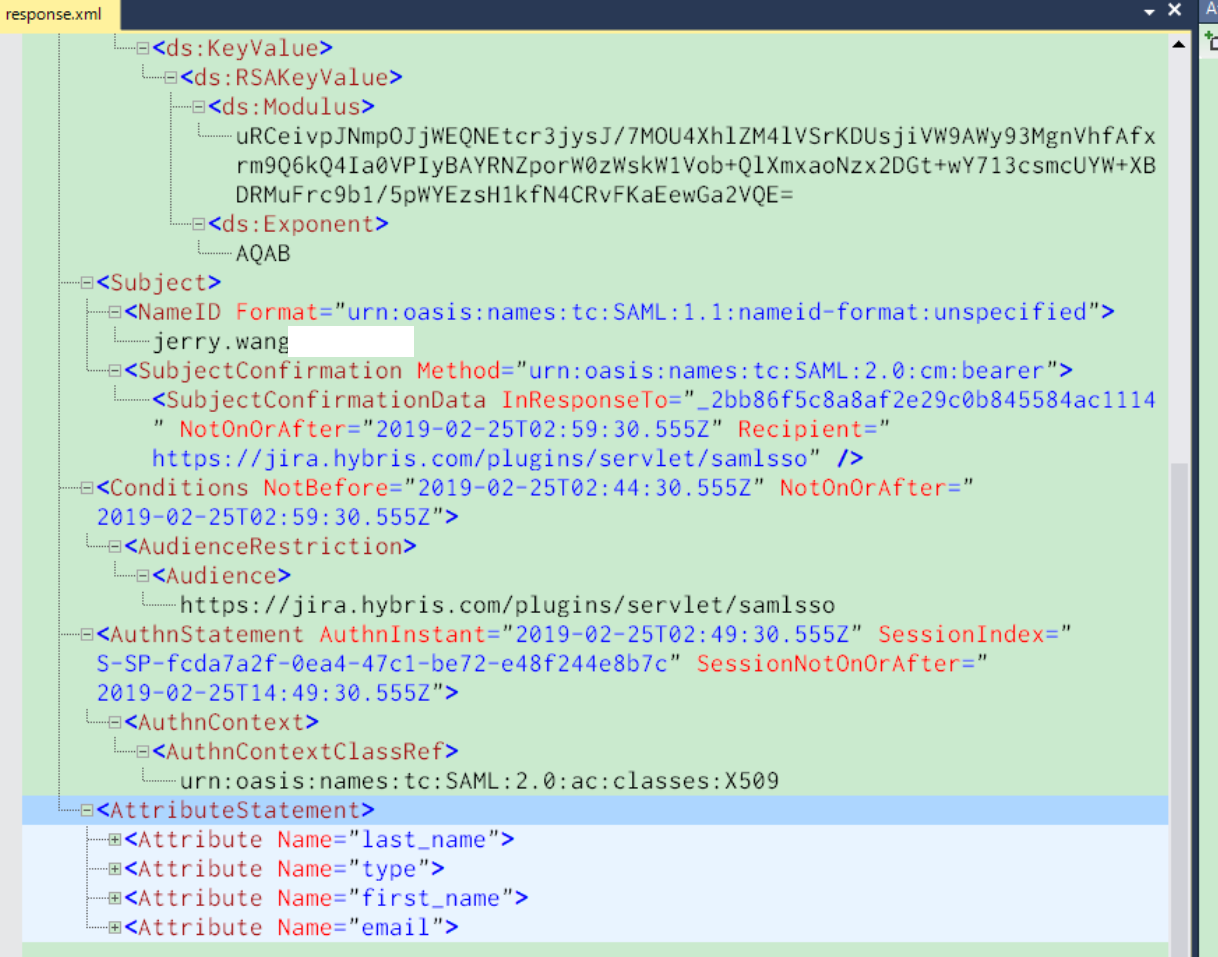Click the "email" attribute value
The width and height of the screenshot is (1218, 957).
396,928
